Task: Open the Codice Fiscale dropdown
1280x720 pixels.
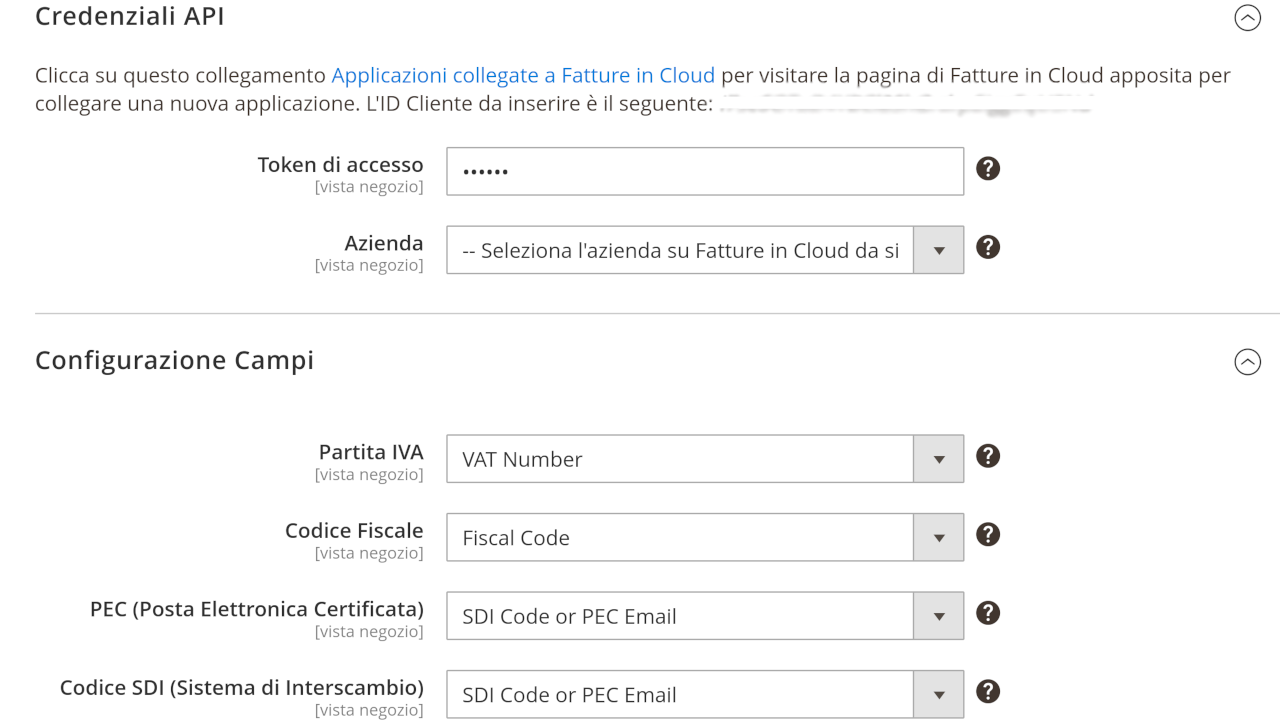Action: pos(705,538)
